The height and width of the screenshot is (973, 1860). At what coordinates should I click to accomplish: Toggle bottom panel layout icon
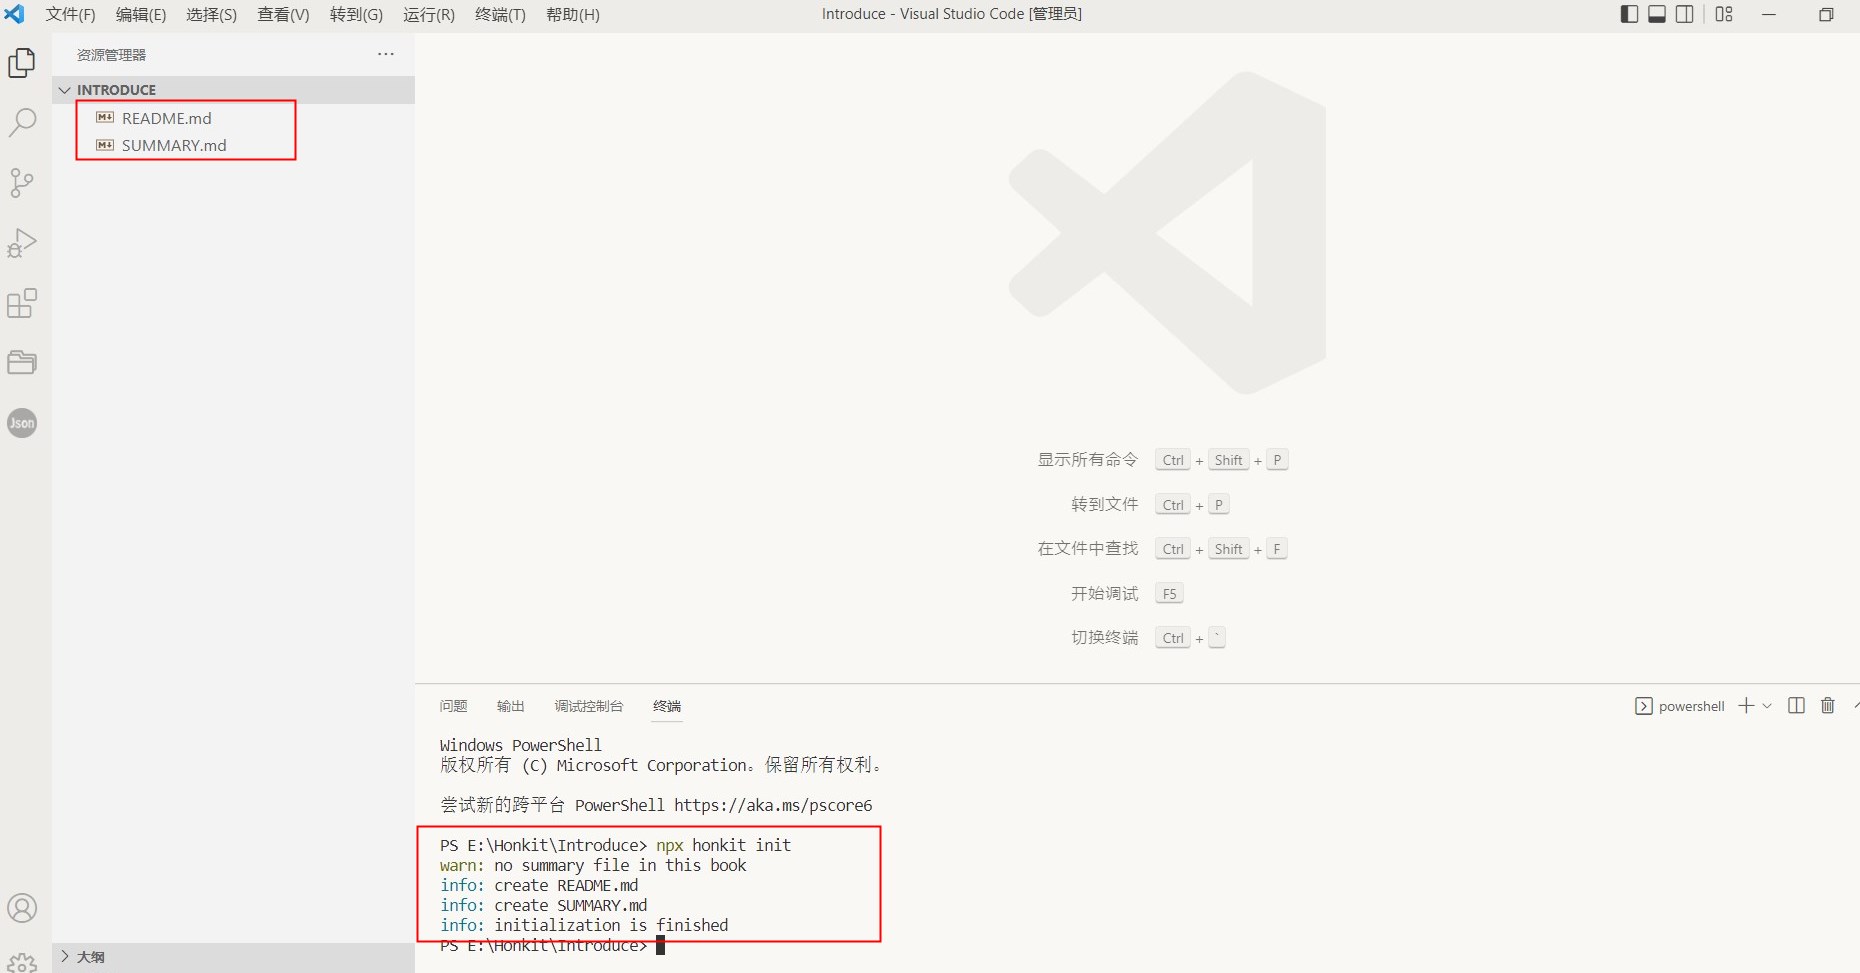pyautogui.click(x=1657, y=14)
